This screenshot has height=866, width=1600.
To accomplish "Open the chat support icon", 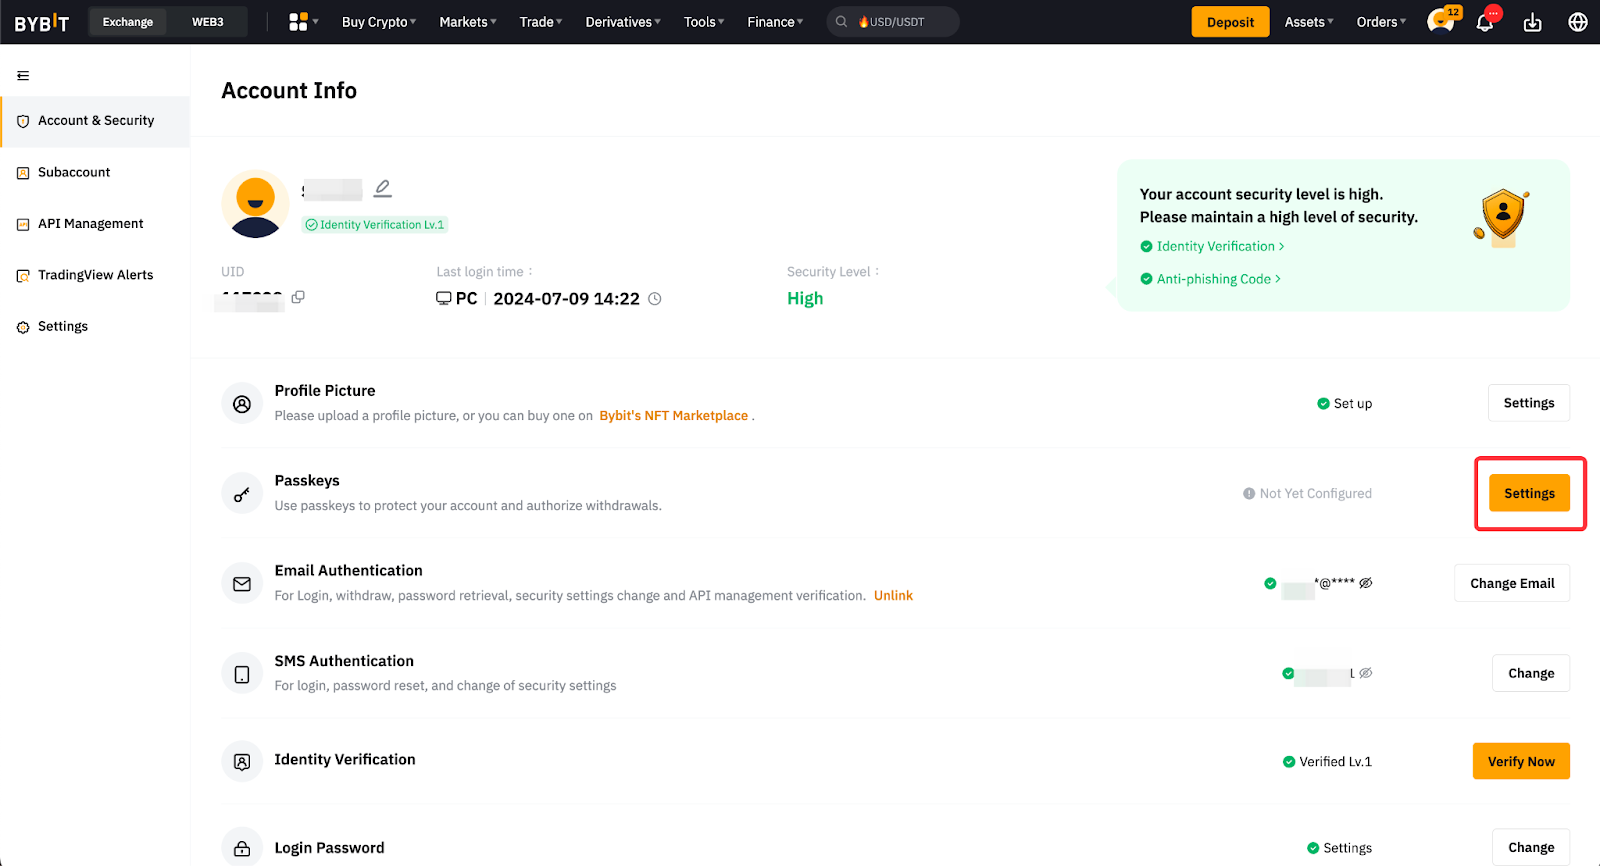I will (1440, 22).
